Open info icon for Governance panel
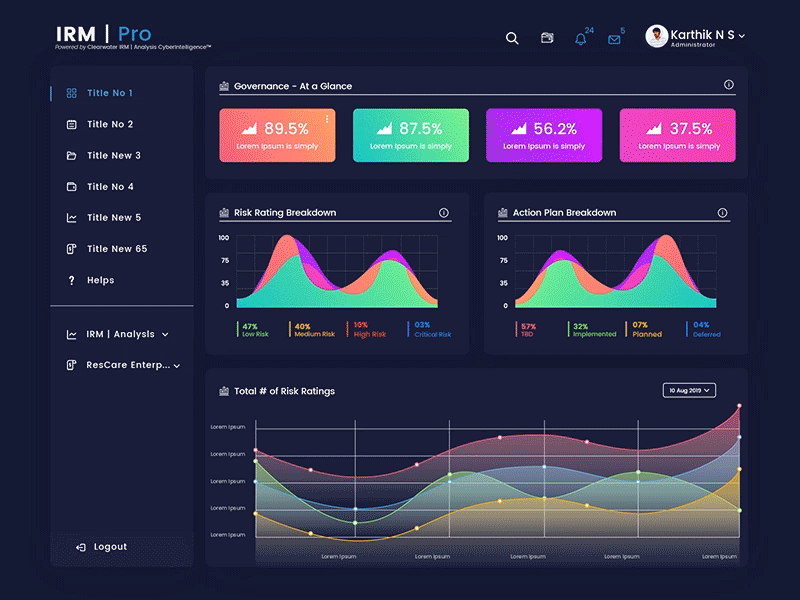 [x=729, y=85]
